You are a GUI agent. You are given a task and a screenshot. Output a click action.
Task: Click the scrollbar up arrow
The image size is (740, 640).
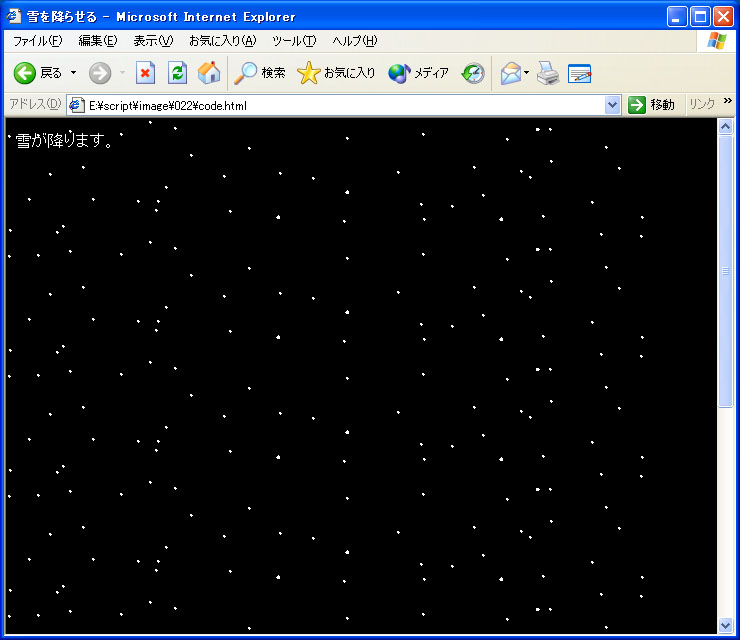pos(725,126)
